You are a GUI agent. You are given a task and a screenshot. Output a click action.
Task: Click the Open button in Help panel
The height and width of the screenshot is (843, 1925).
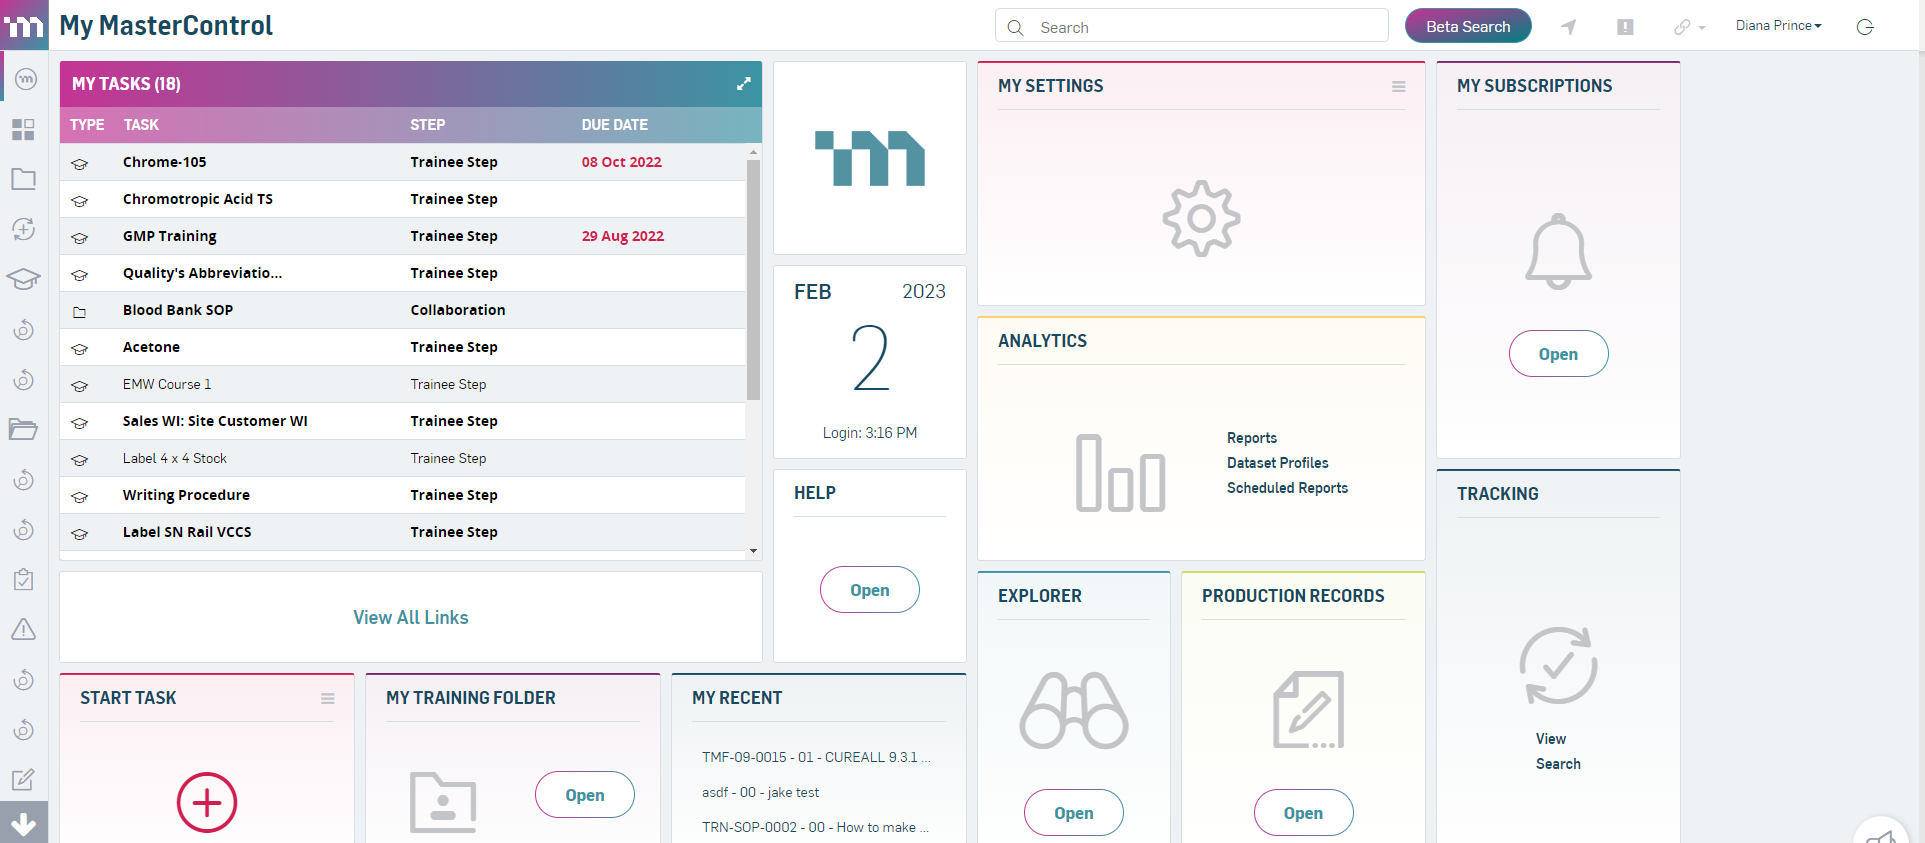click(x=870, y=590)
